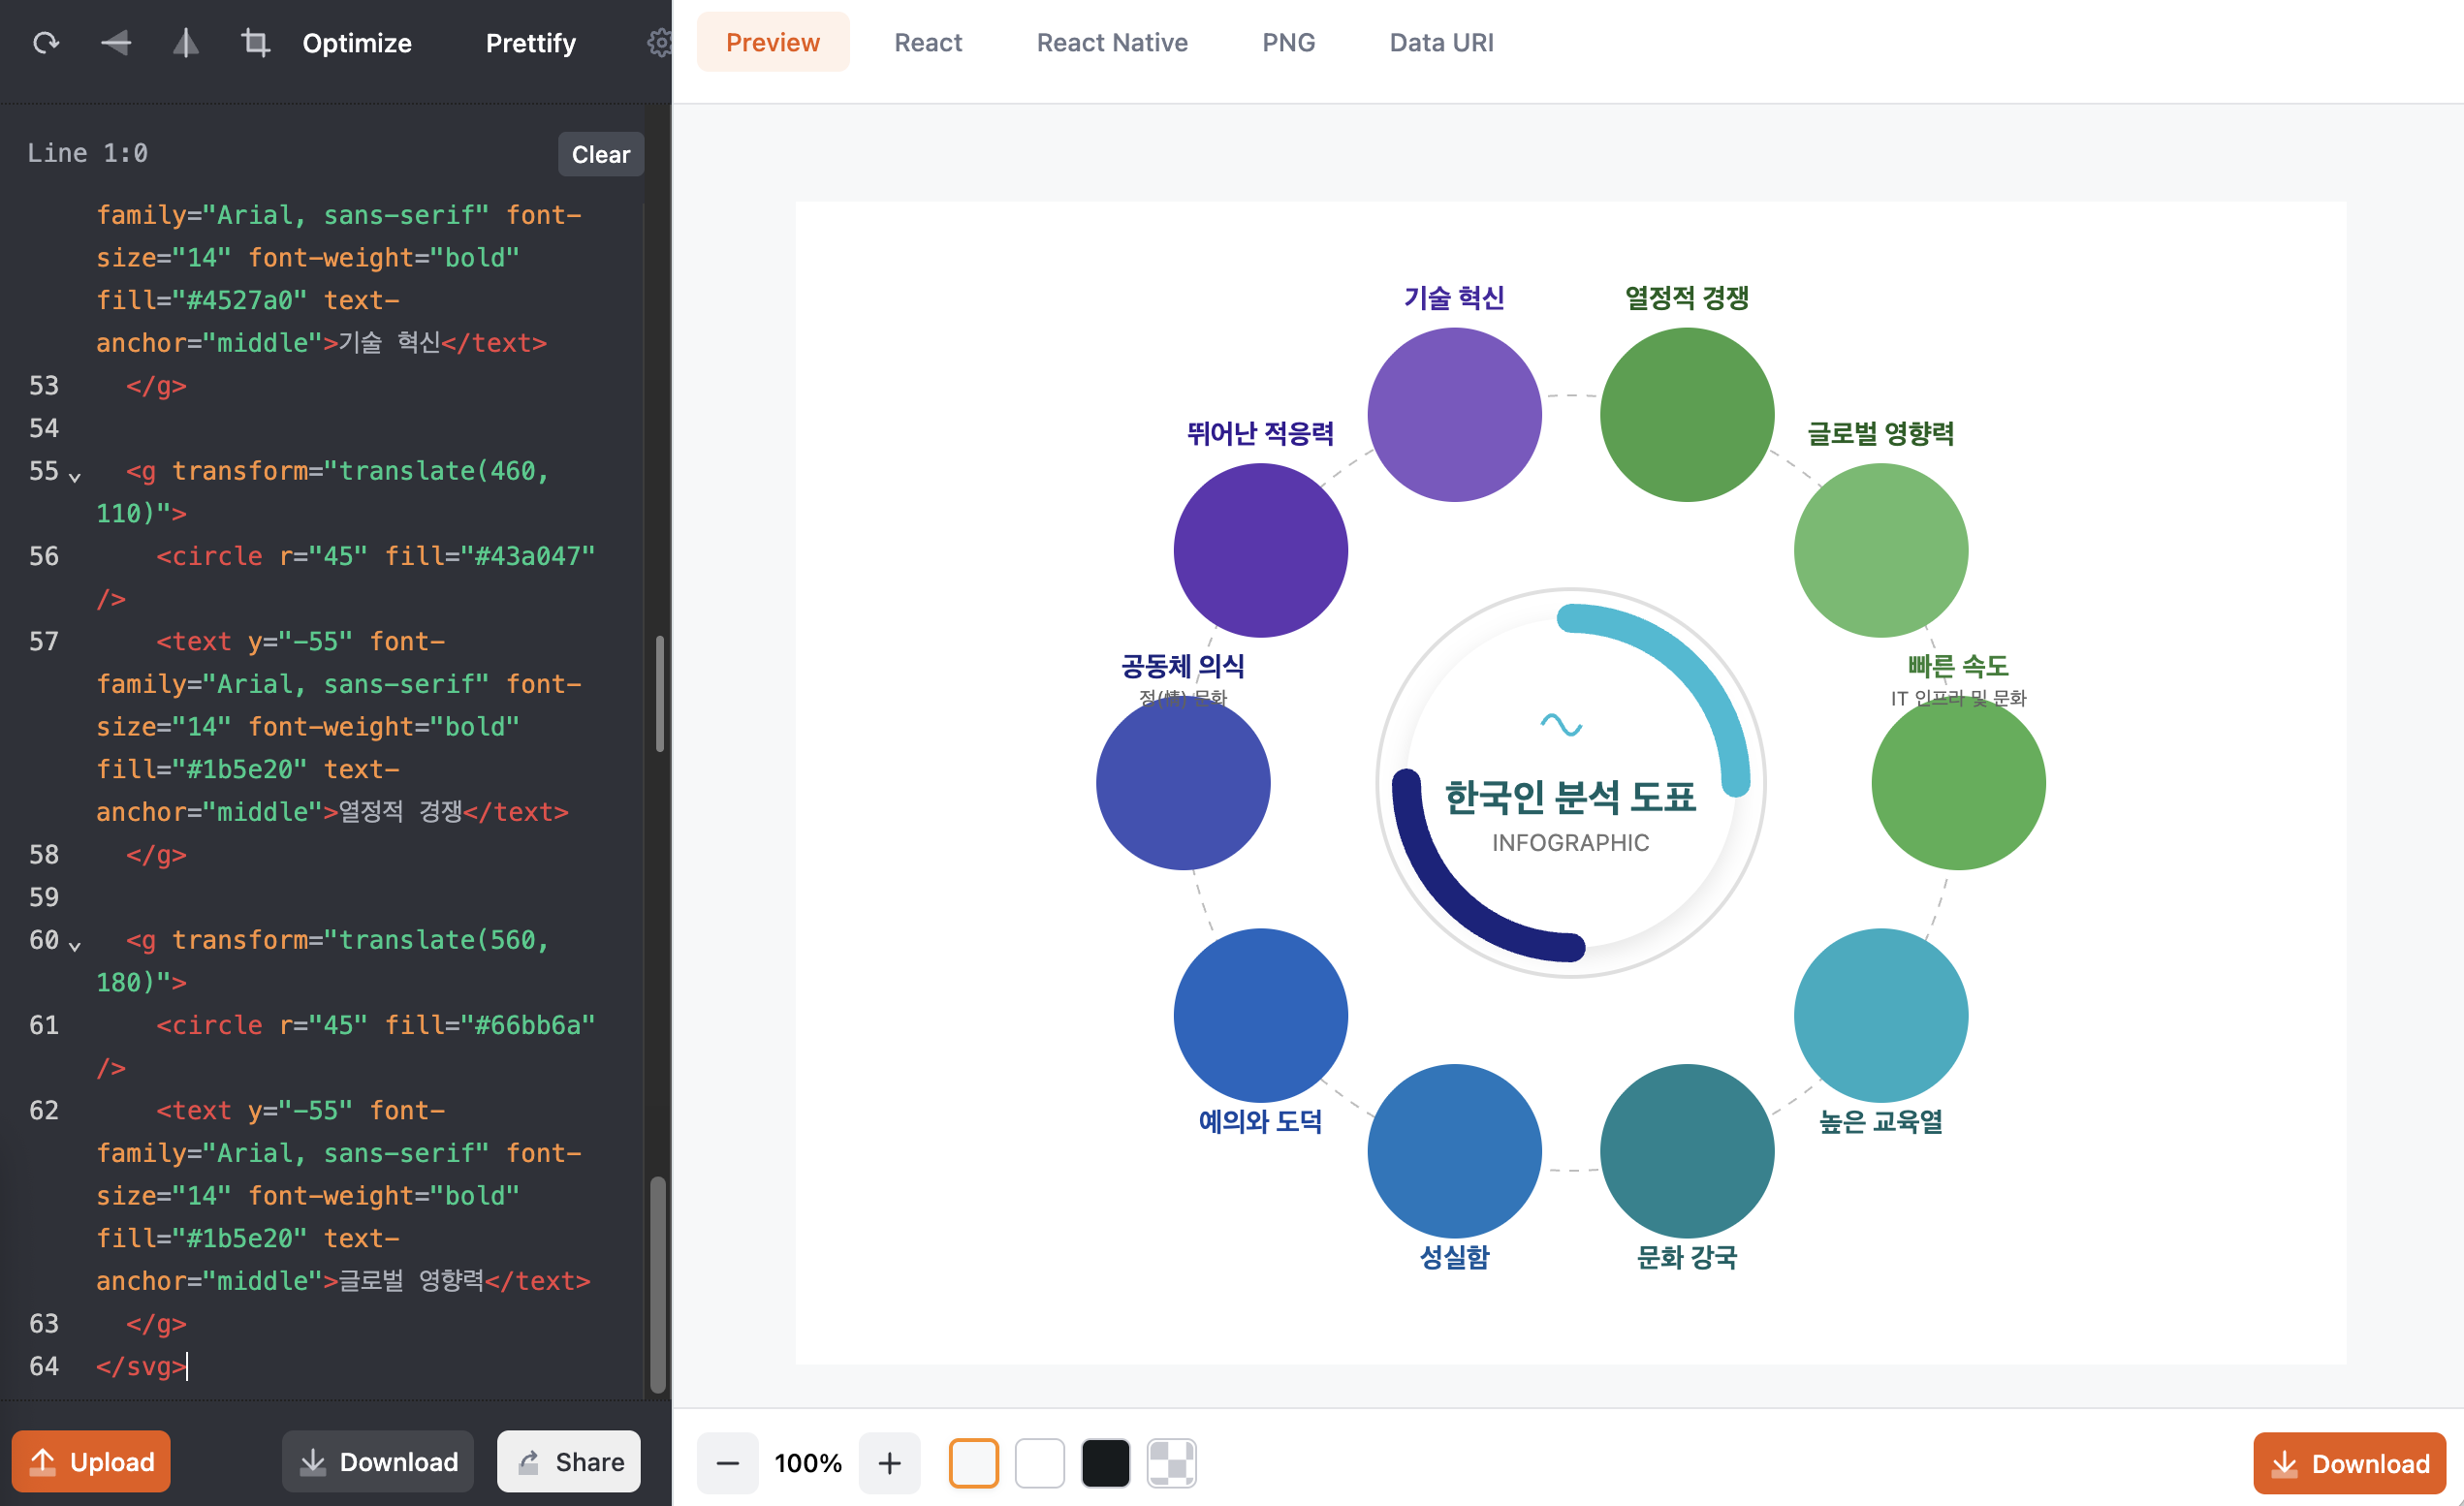The height and width of the screenshot is (1506, 2464).
Task: Open the settings gear icon
Action: coord(658,43)
